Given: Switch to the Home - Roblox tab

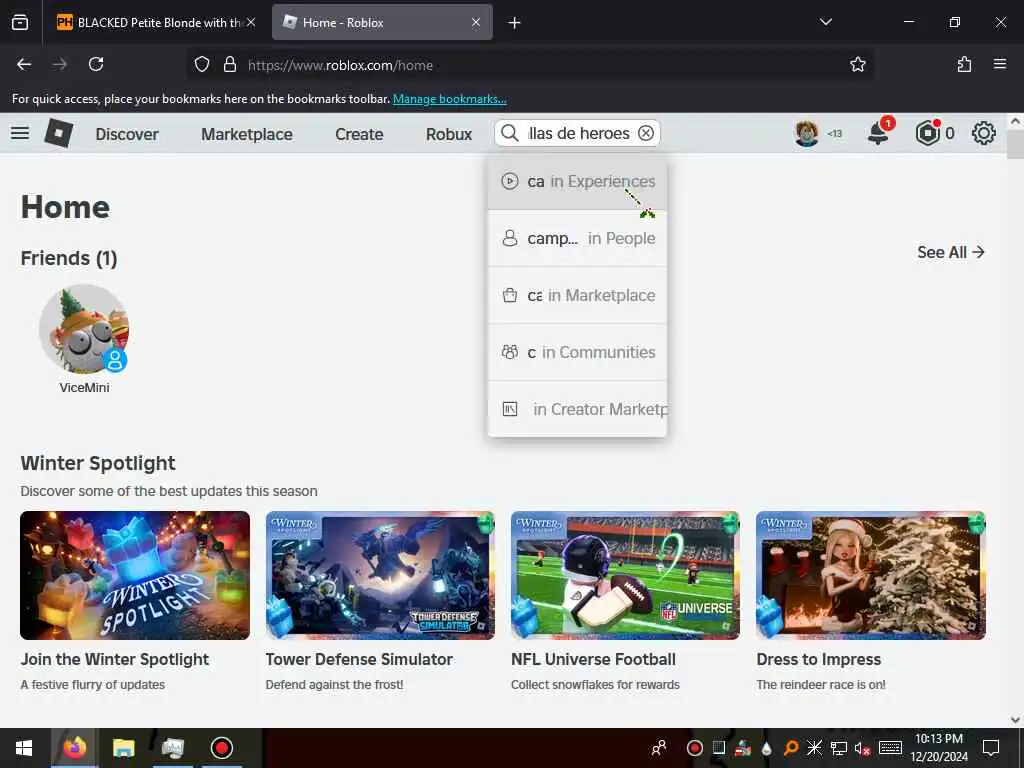Looking at the screenshot, I should pyautogui.click(x=382, y=22).
